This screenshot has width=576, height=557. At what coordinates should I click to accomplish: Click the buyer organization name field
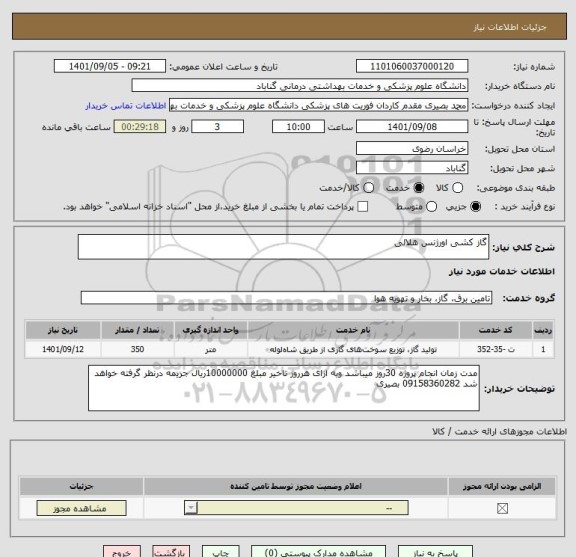[300, 86]
